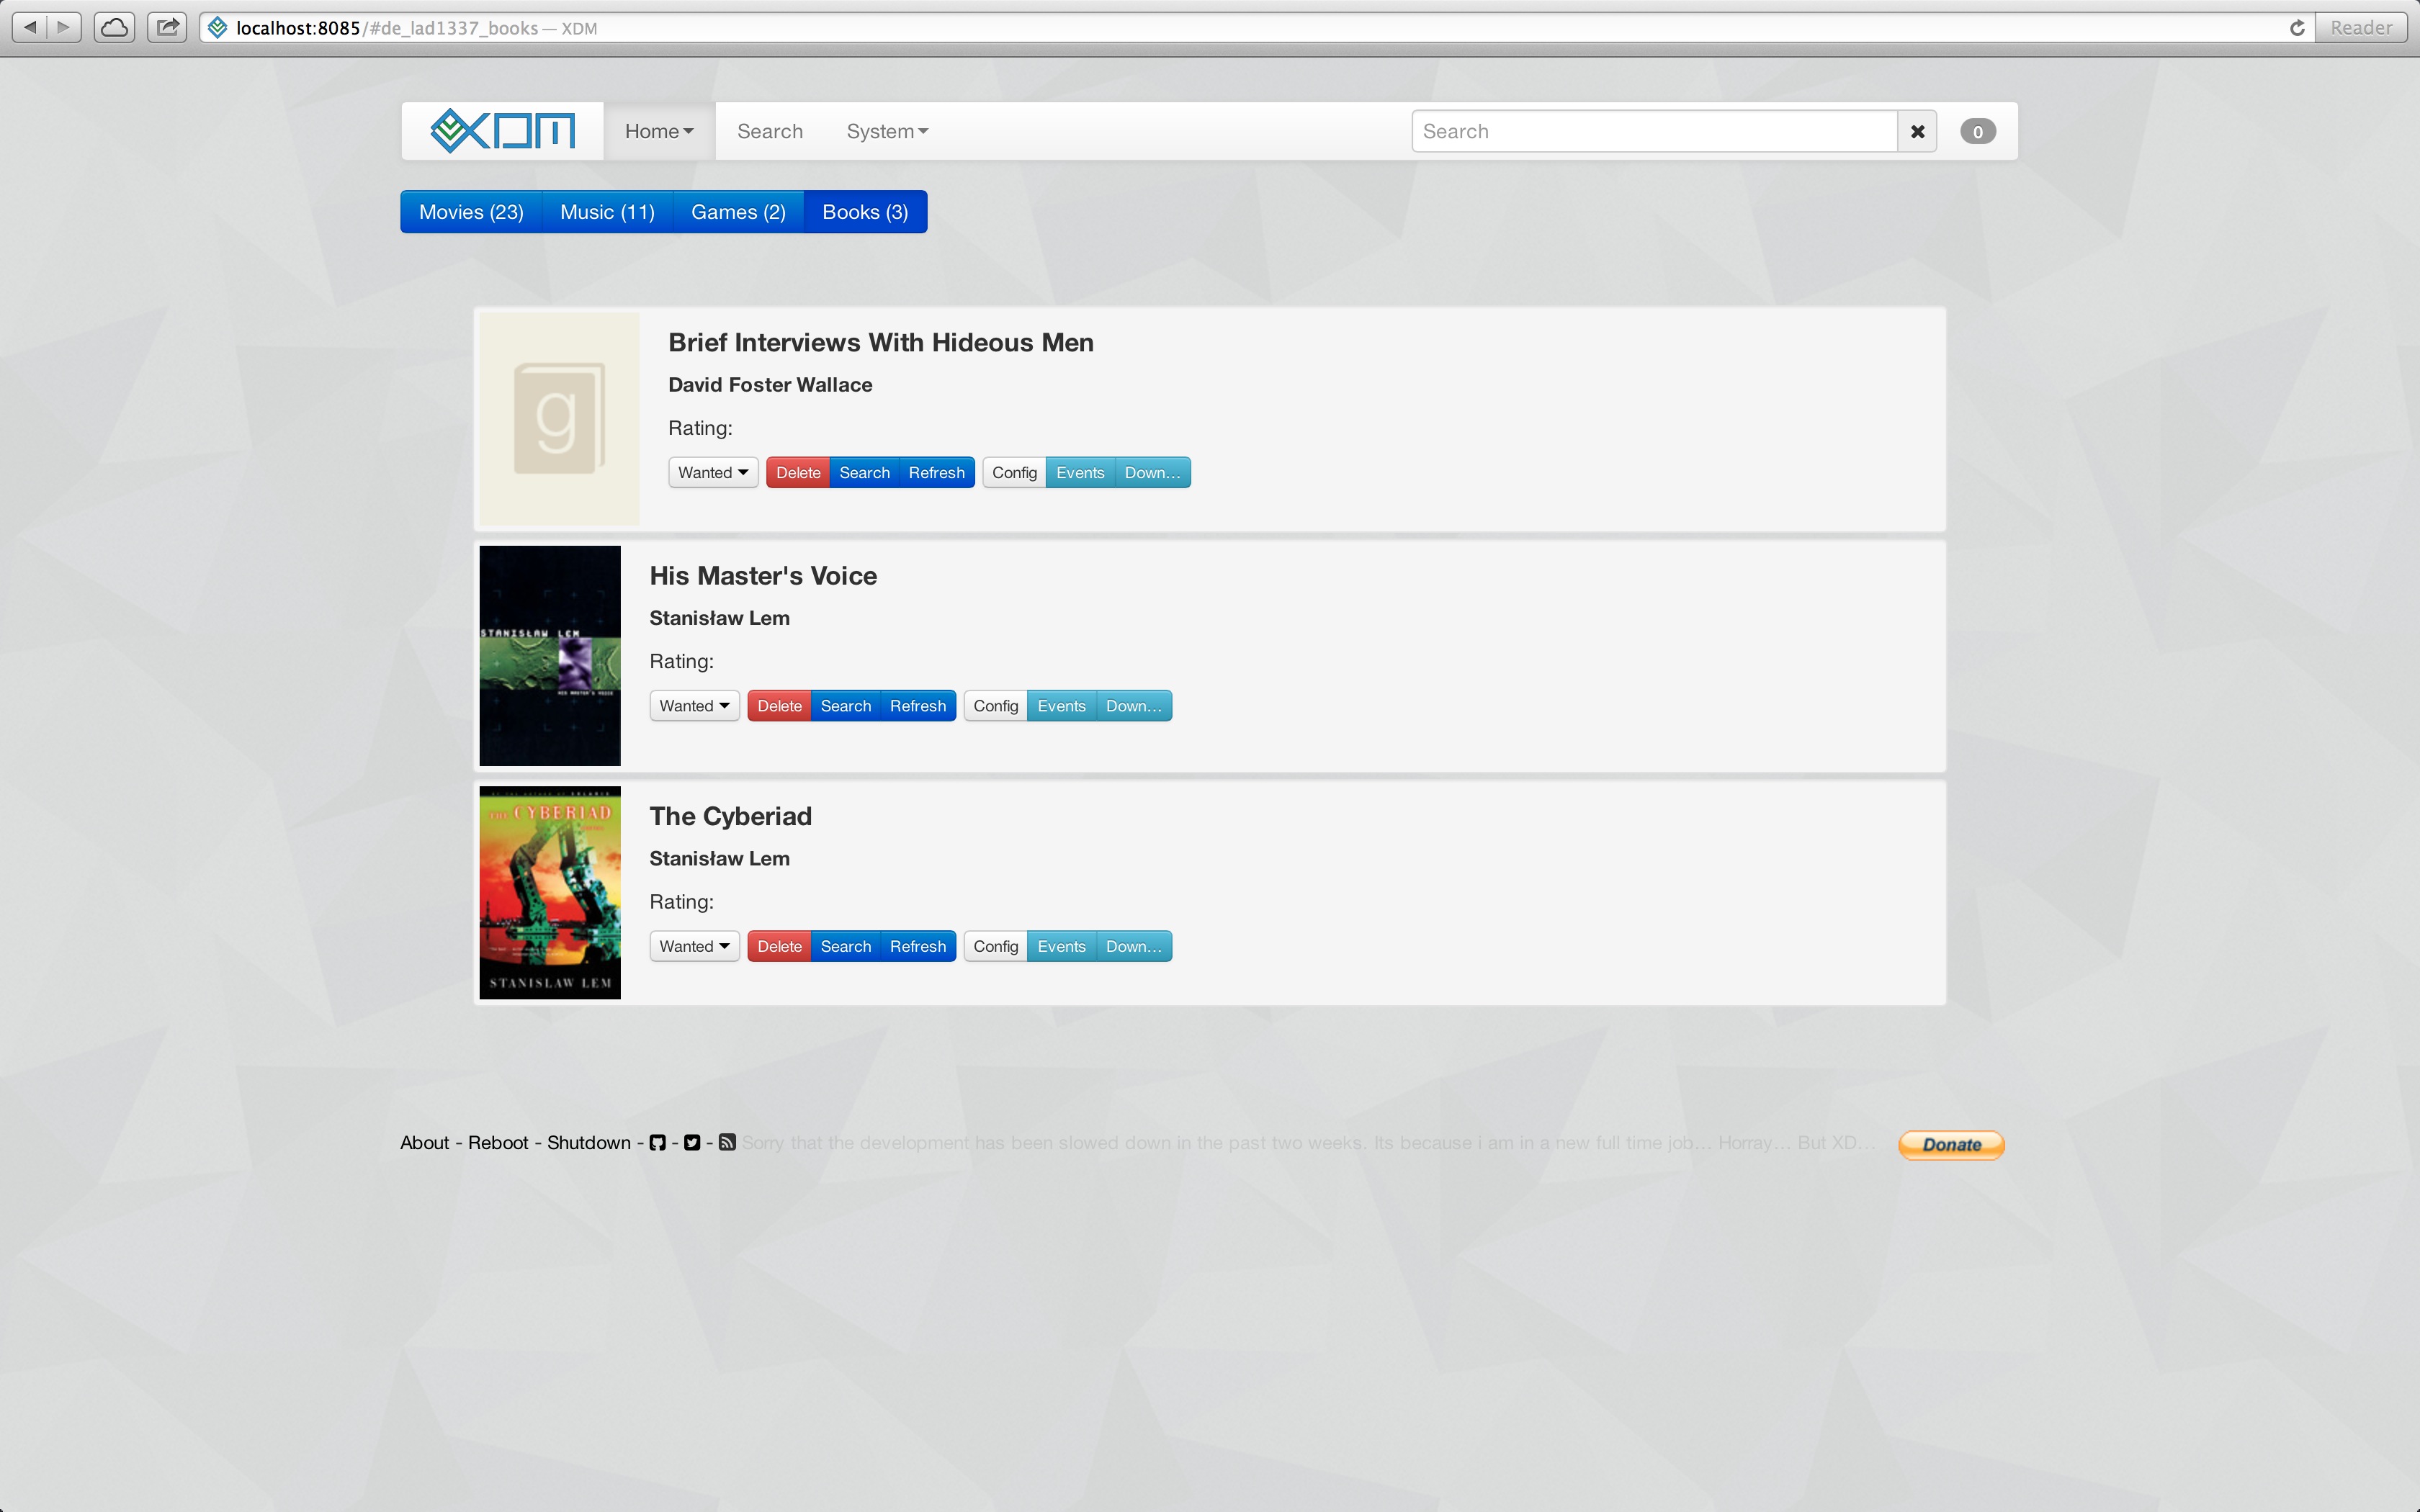This screenshot has width=2420, height=1512.
Task: Open Wanted status dropdown for The Cyberiad
Action: (x=694, y=946)
